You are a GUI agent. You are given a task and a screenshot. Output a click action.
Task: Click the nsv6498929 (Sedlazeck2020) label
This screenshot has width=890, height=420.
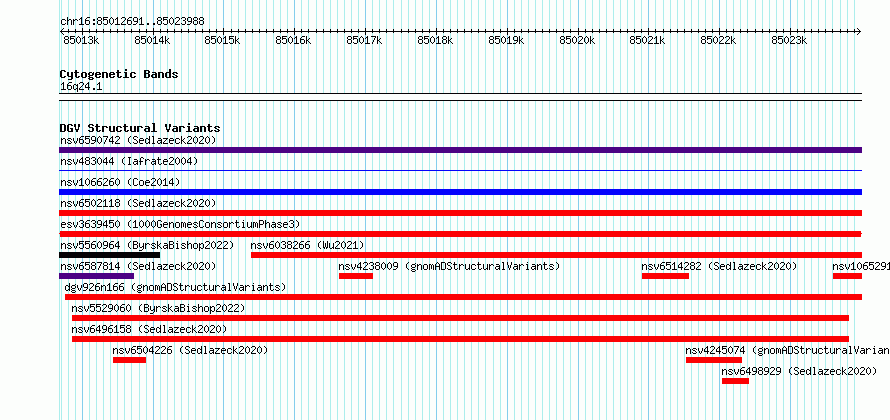pos(799,371)
